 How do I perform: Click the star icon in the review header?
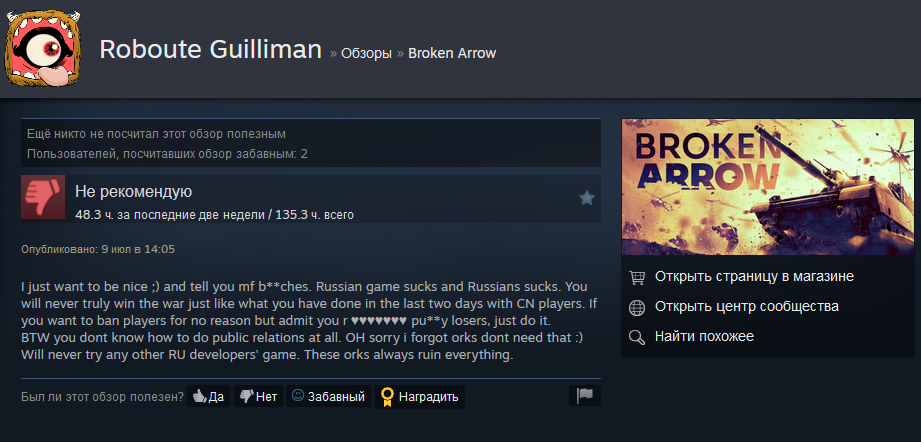pyautogui.click(x=587, y=198)
